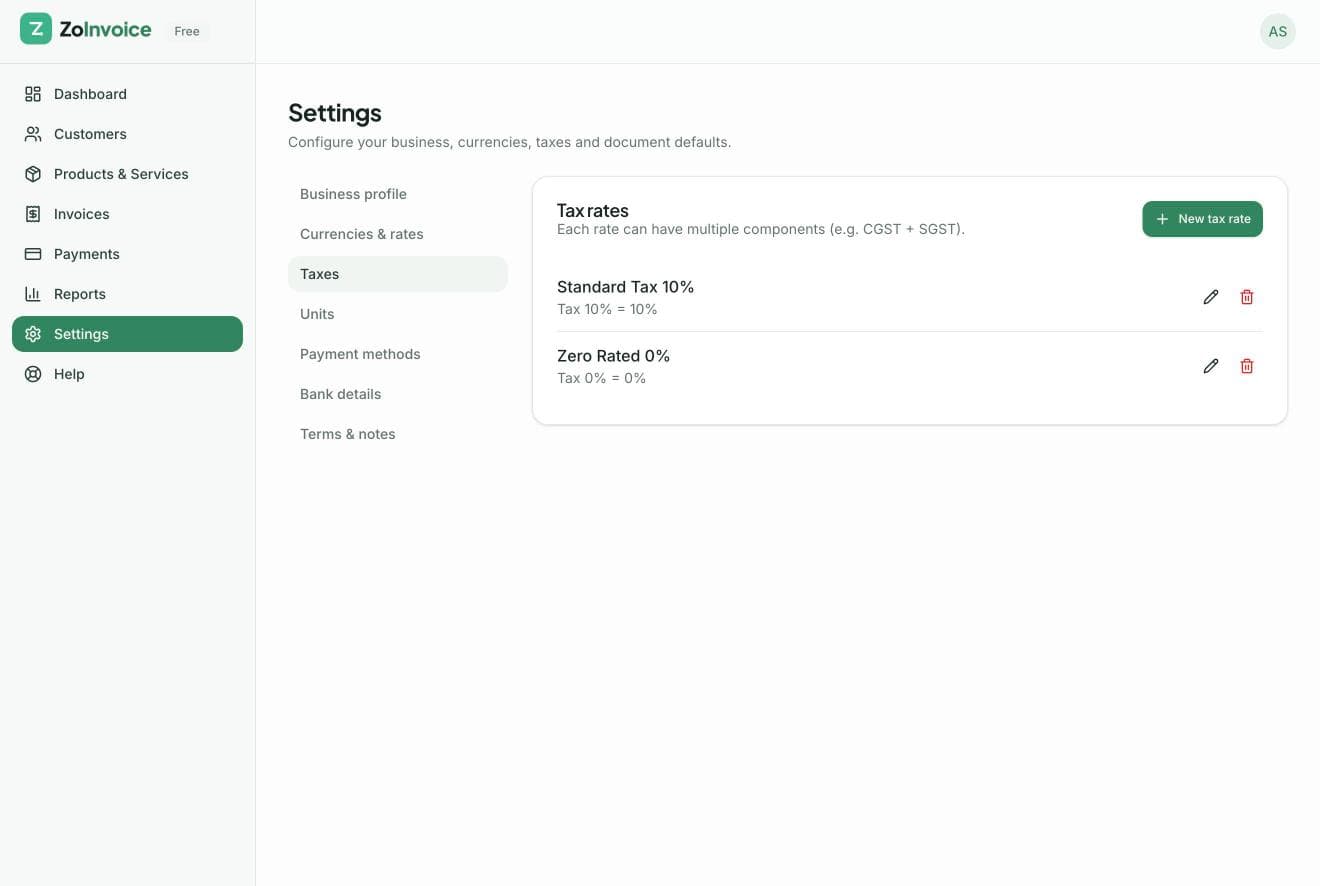Open Terms & notes settings

tap(398, 434)
